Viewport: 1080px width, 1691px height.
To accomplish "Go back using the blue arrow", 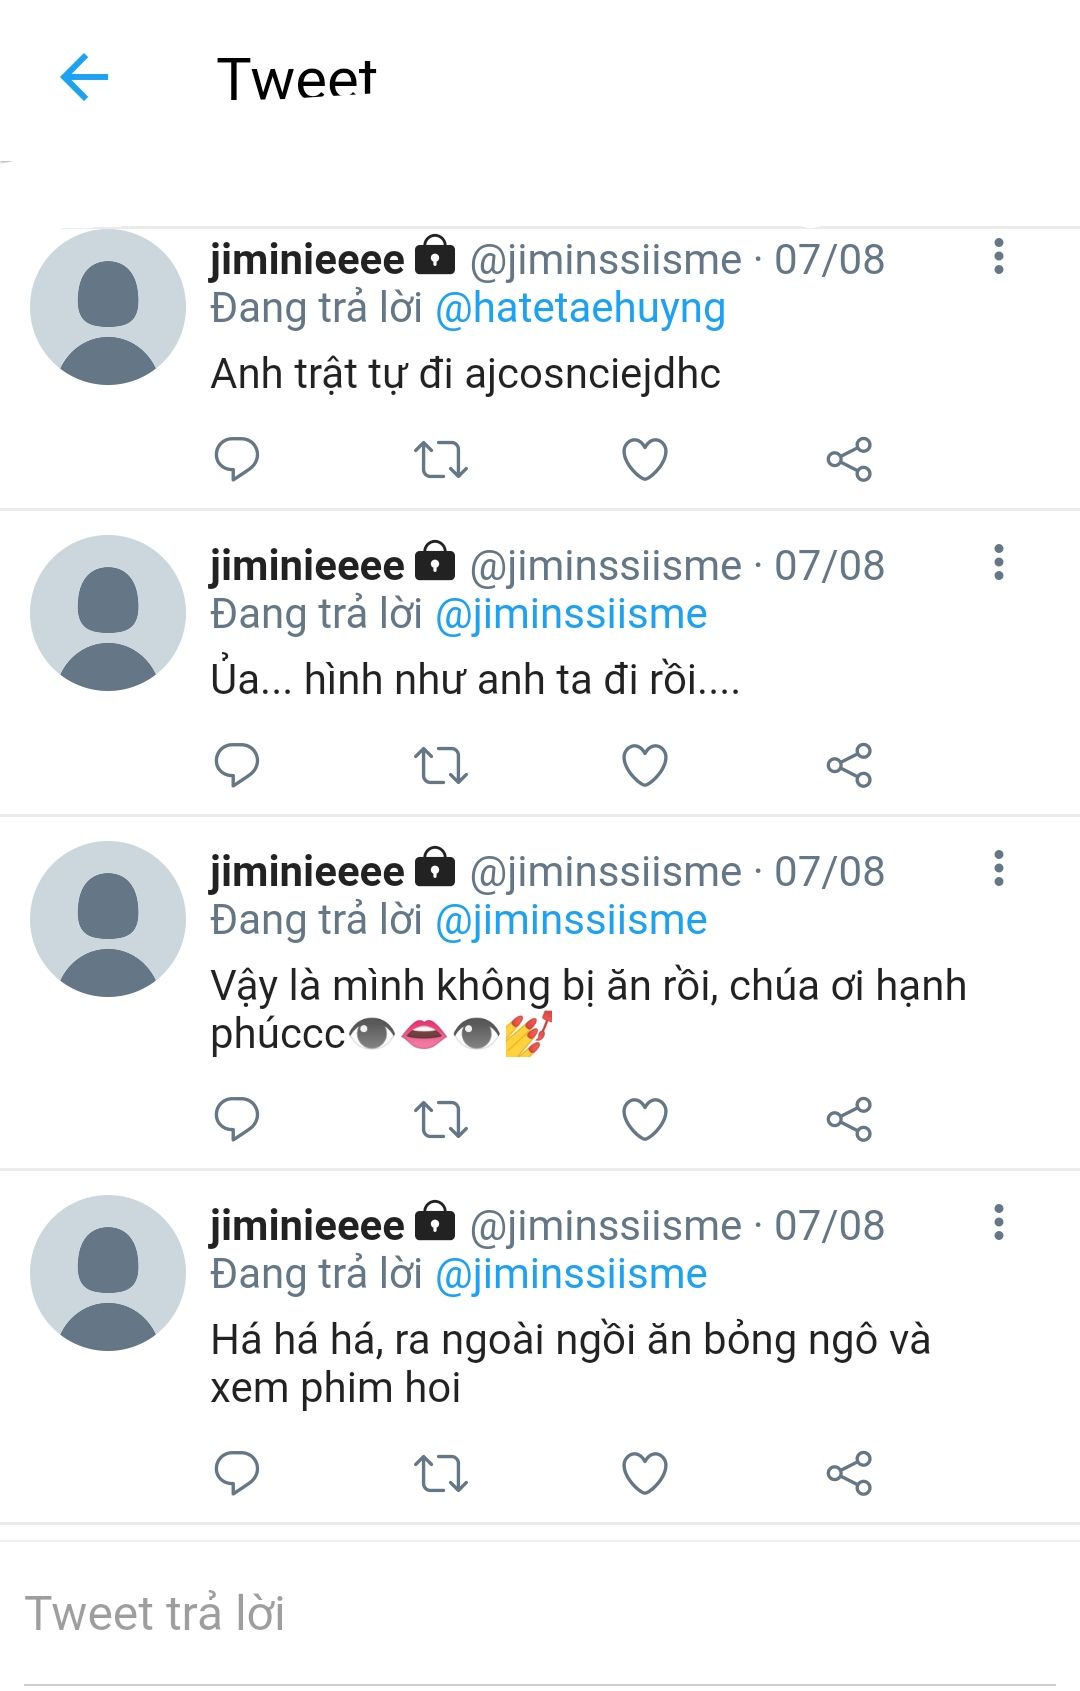I will (84, 77).
